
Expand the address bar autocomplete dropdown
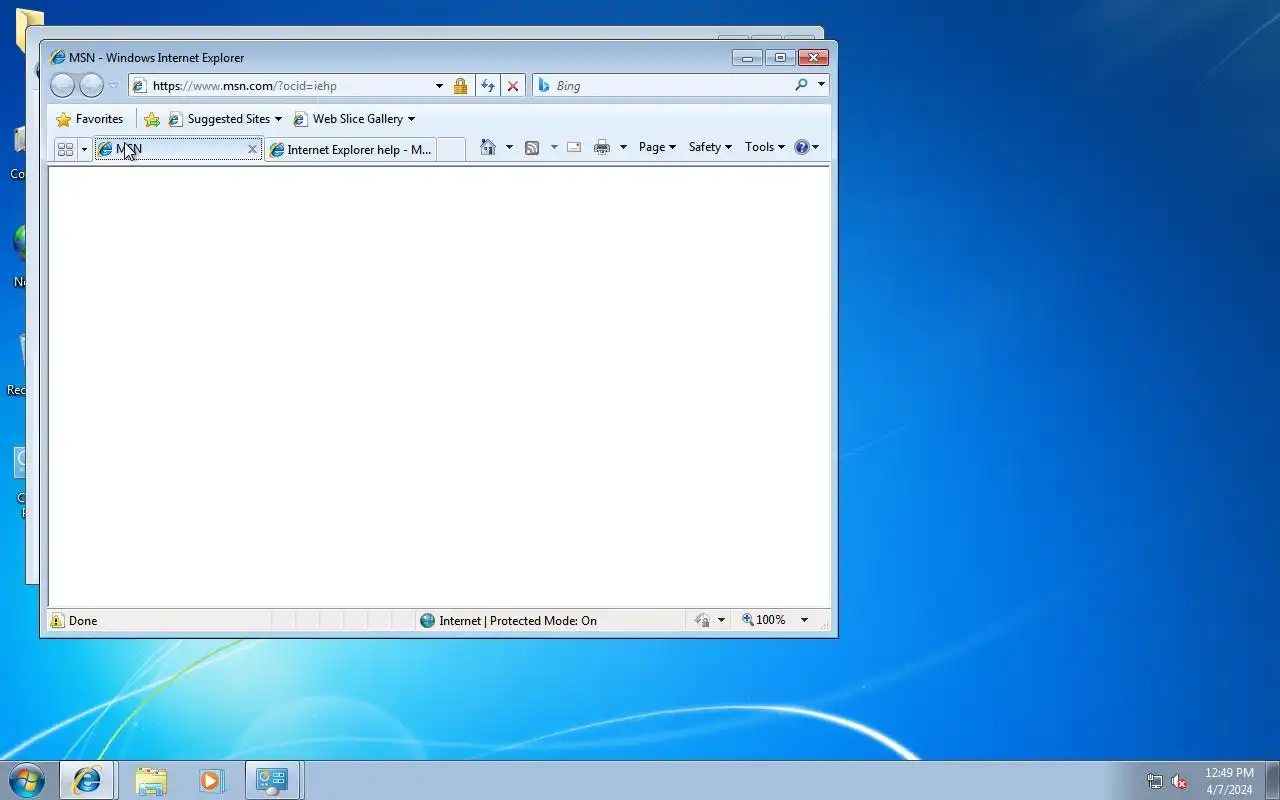(x=439, y=86)
